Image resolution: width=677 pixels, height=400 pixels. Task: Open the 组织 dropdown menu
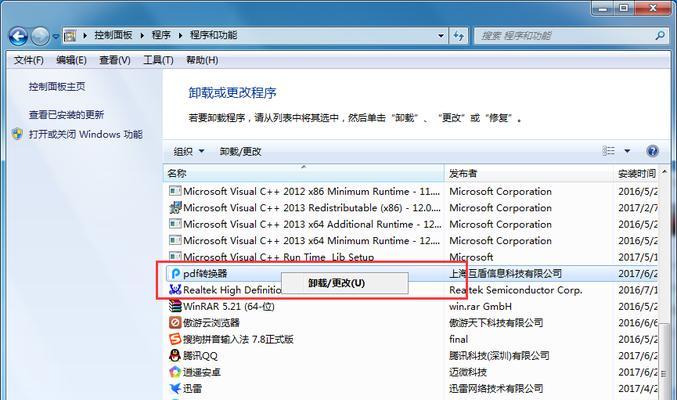click(189, 152)
